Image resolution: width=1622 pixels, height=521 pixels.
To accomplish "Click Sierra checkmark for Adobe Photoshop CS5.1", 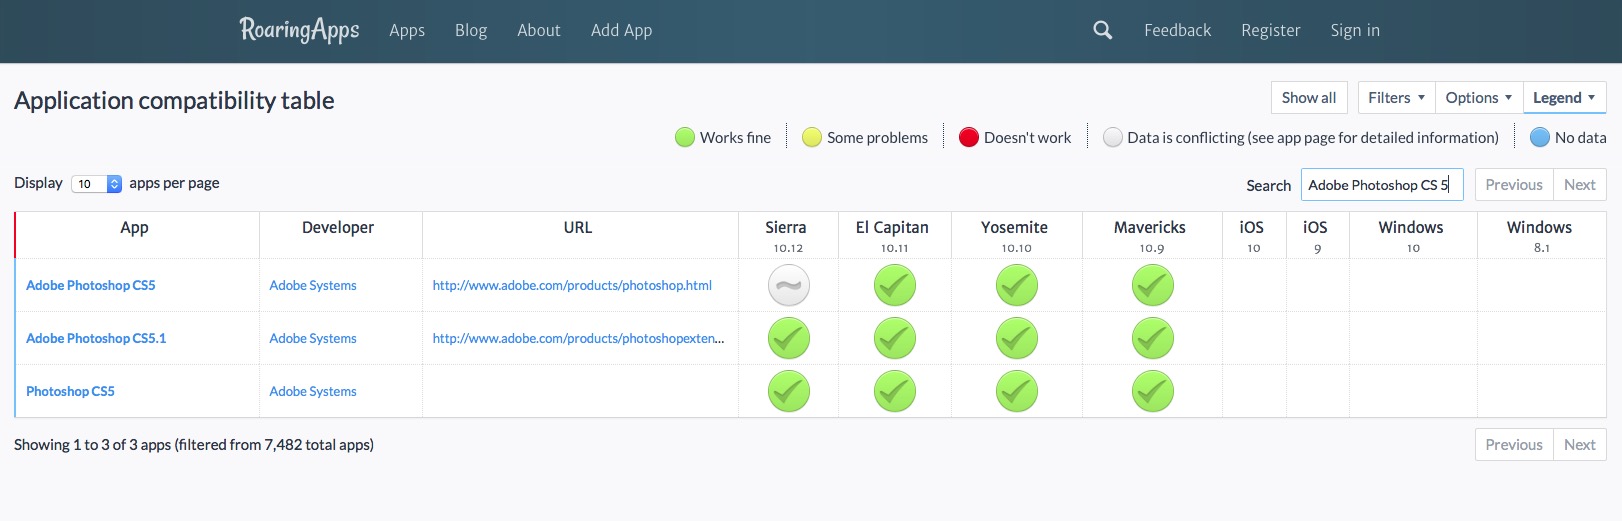I will pos(789,338).
